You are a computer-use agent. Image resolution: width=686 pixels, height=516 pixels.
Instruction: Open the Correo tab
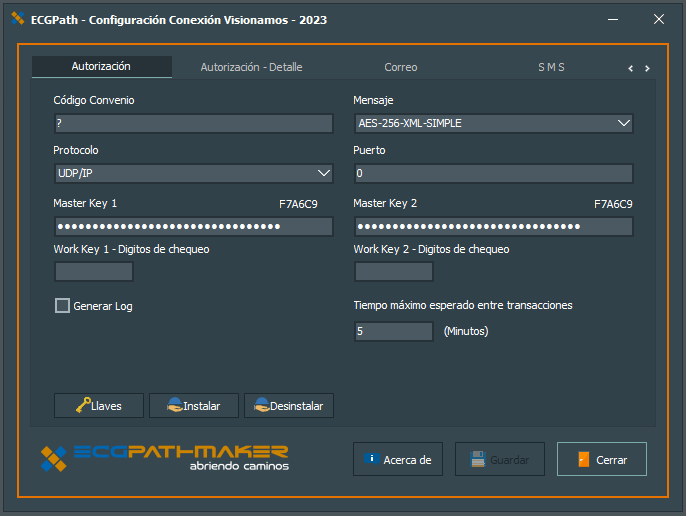click(x=400, y=67)
